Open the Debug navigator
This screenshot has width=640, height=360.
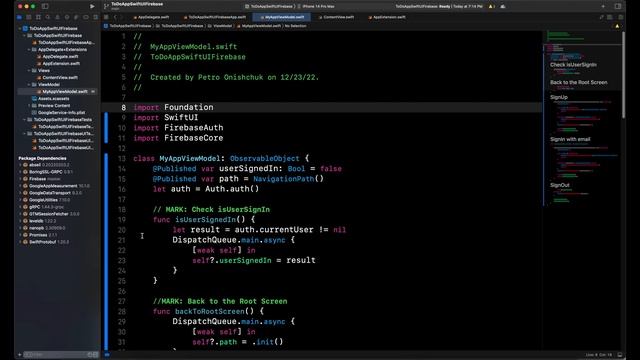76,17
